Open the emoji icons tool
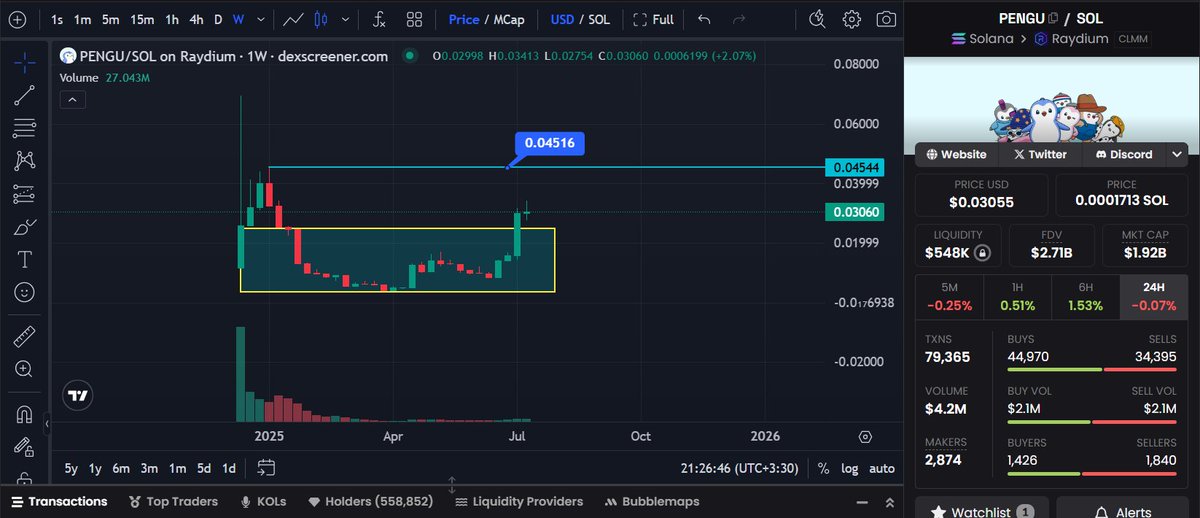 click(25, 293)
